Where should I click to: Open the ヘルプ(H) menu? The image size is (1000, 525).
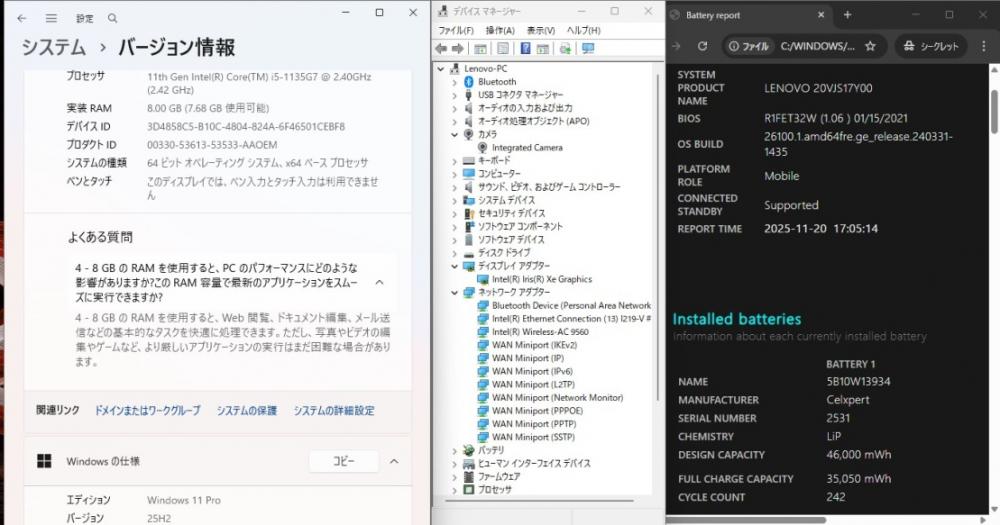pos(584,30)
